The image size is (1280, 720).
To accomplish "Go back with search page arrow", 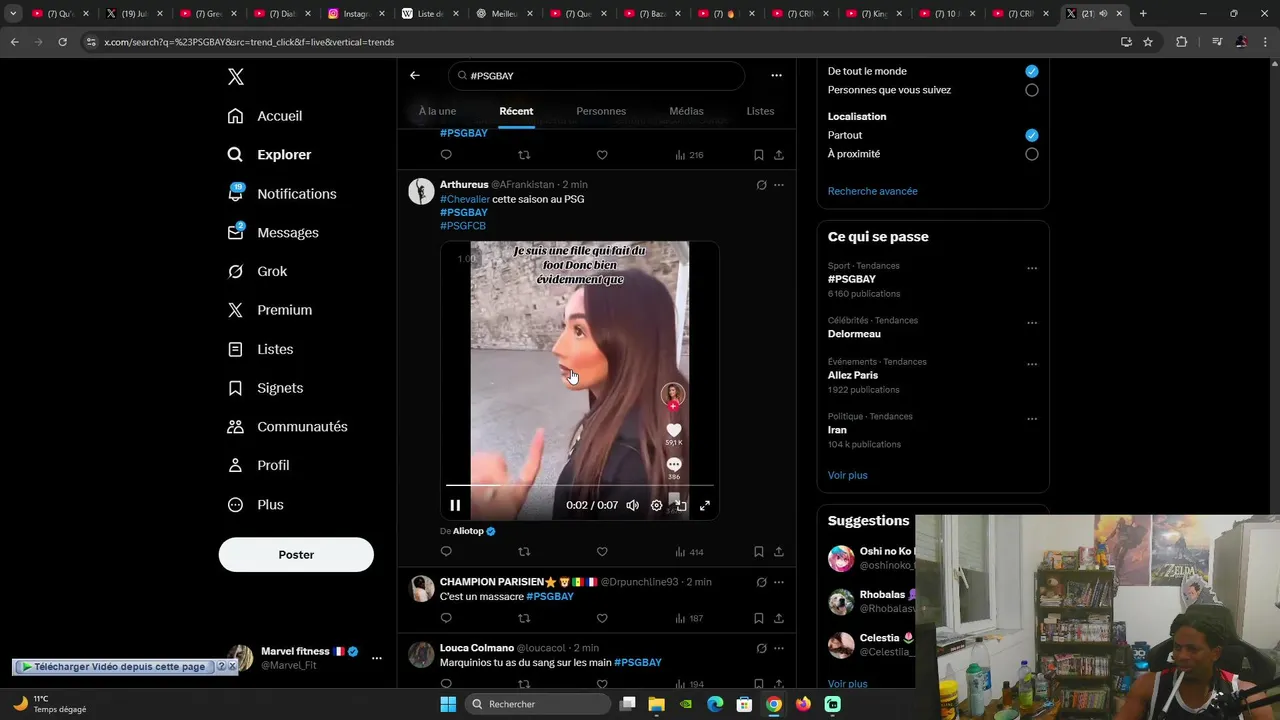I will pyautogui.click(x=415, y=76).
